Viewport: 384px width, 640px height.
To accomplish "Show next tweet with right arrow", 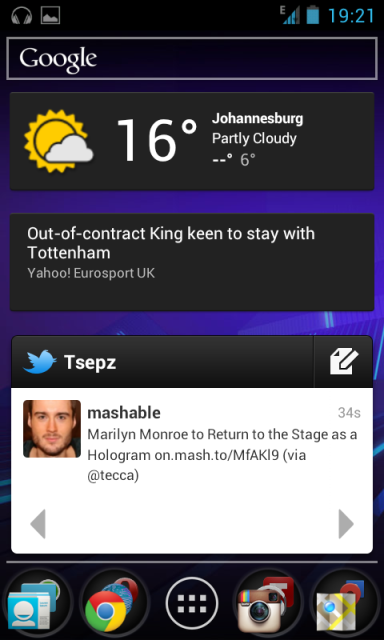I will (x=346, y=524).
